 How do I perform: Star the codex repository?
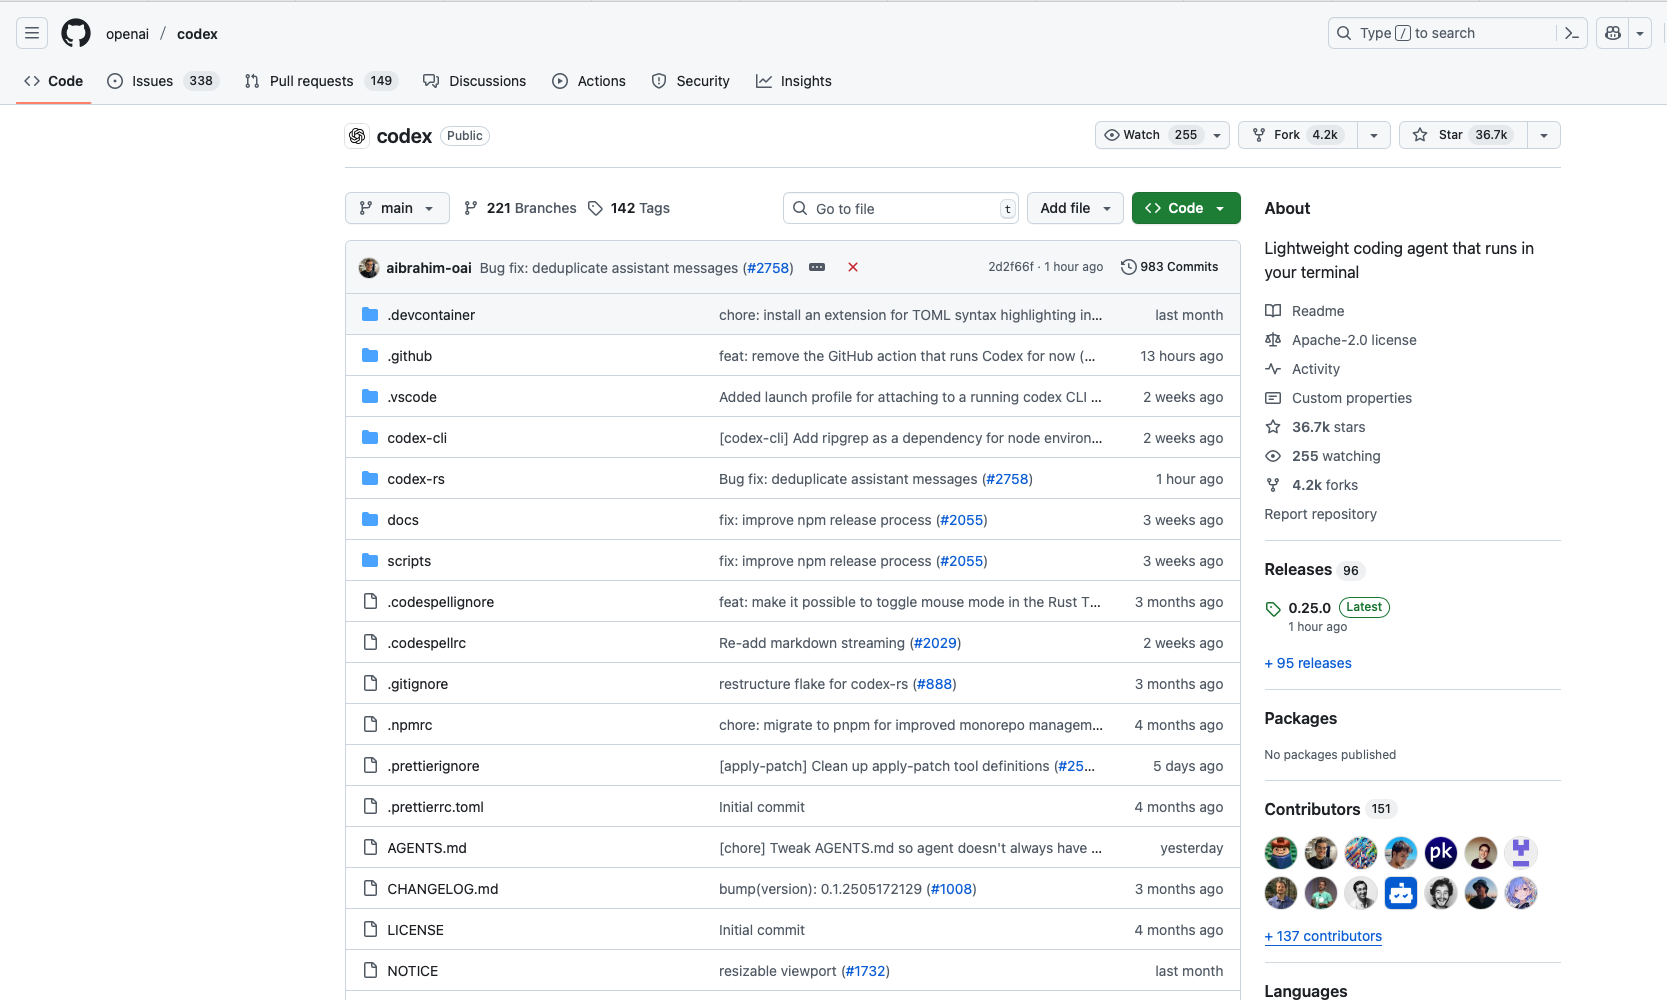pos(1463,135)
